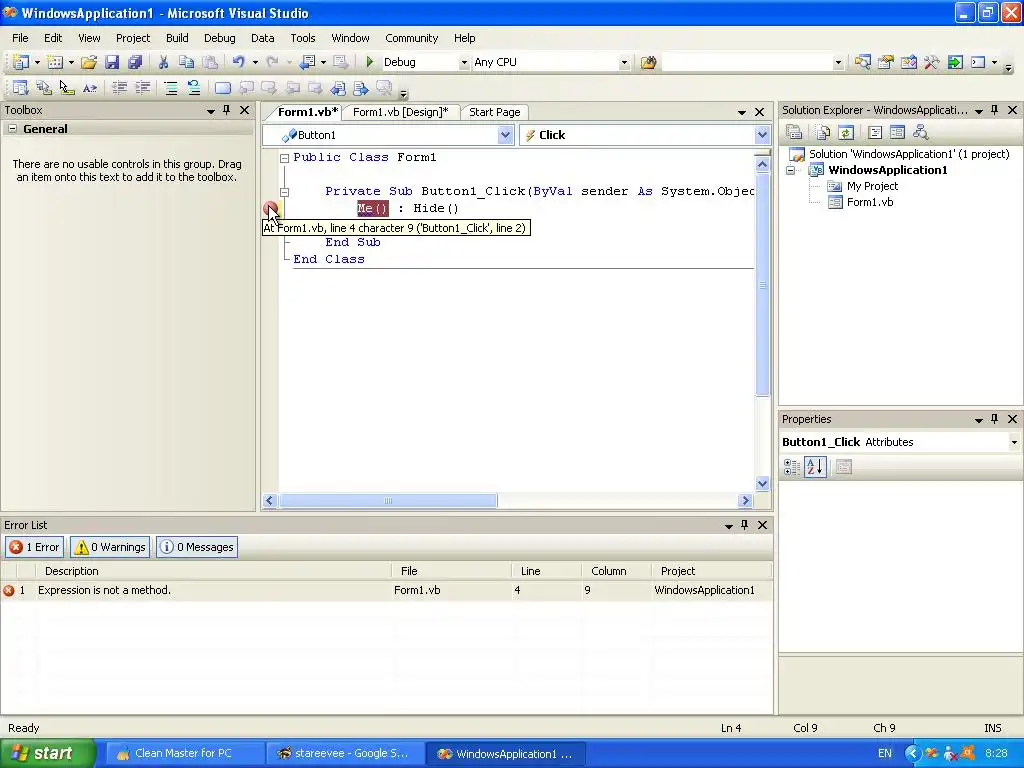Toggle auto-hide pin on Error List
Screen dimensions: 1024x768
click(x=744, y=524)
